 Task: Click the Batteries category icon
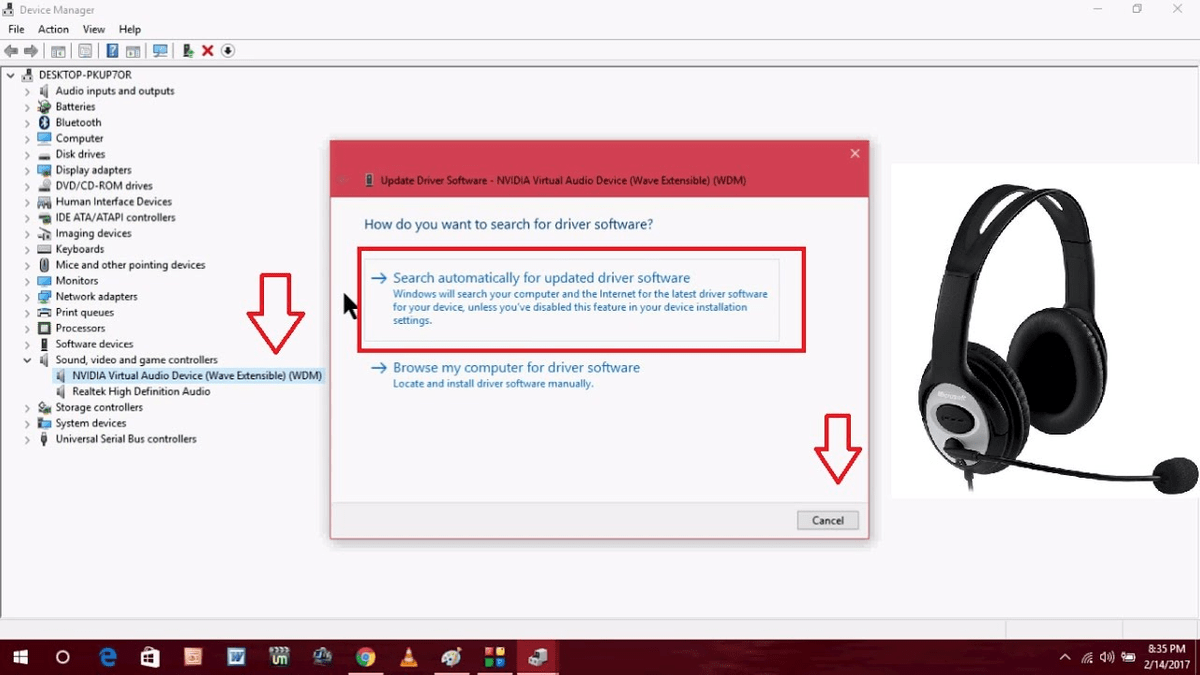44,107
